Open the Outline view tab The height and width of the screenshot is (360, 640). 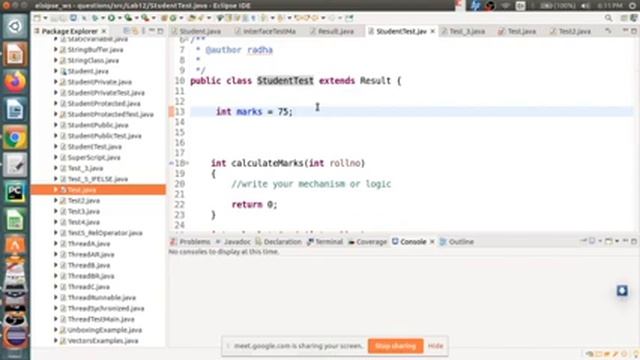click(x=457, y=242)
